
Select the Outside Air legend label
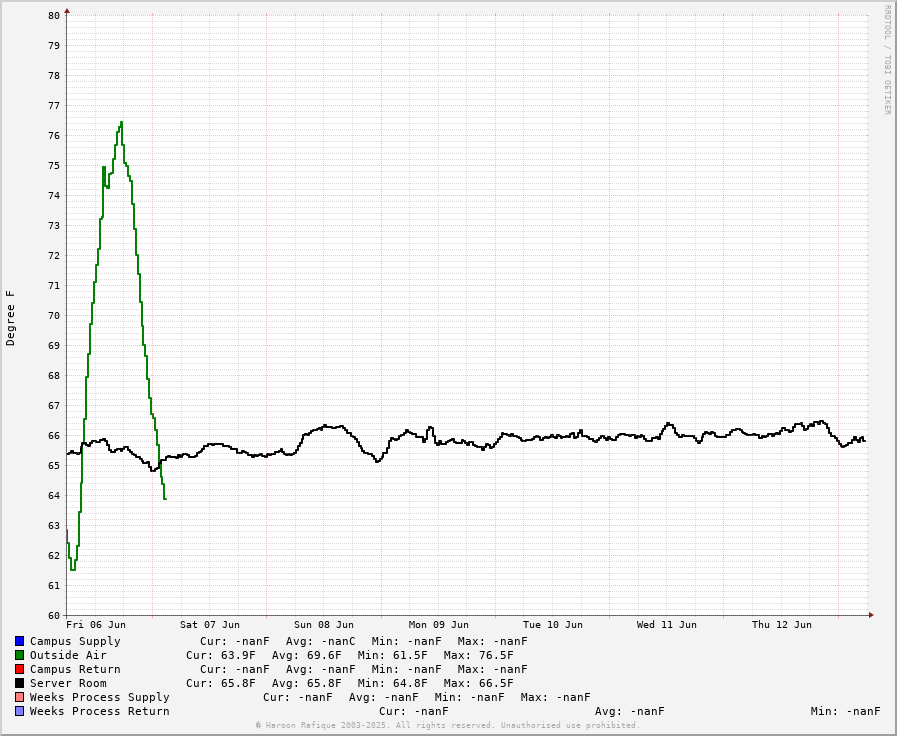tap(68, 655)
